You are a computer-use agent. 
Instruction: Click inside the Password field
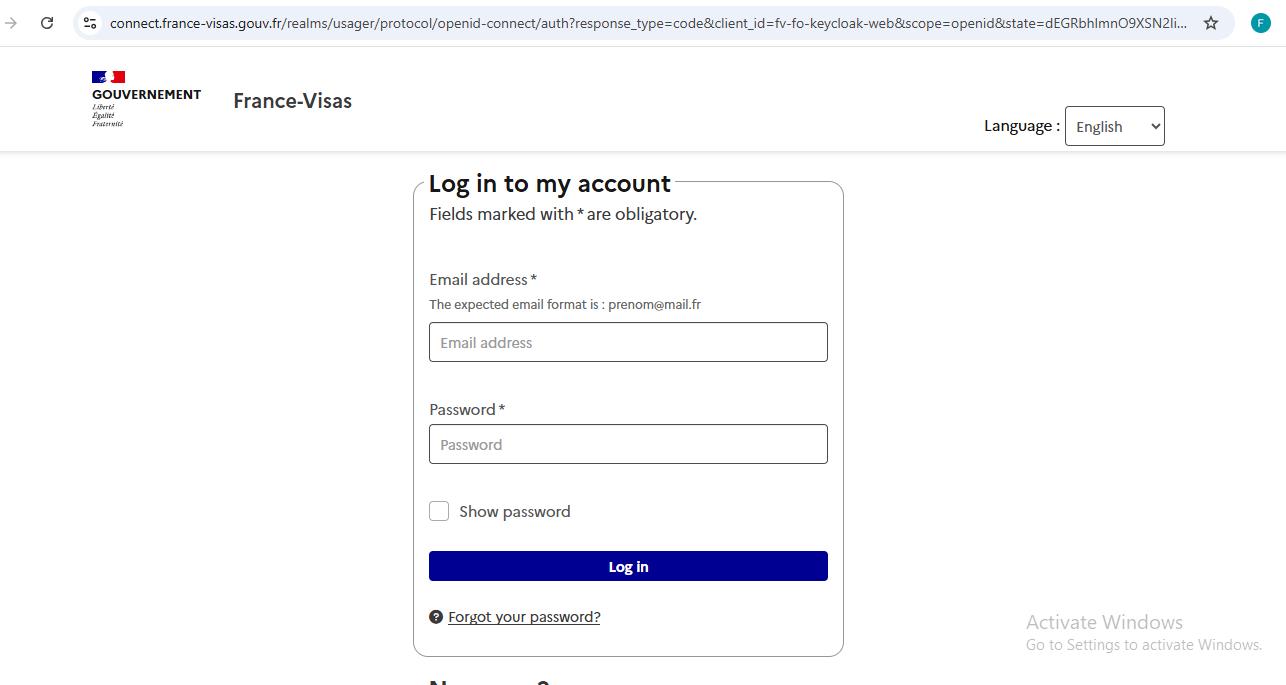point(628,444)
